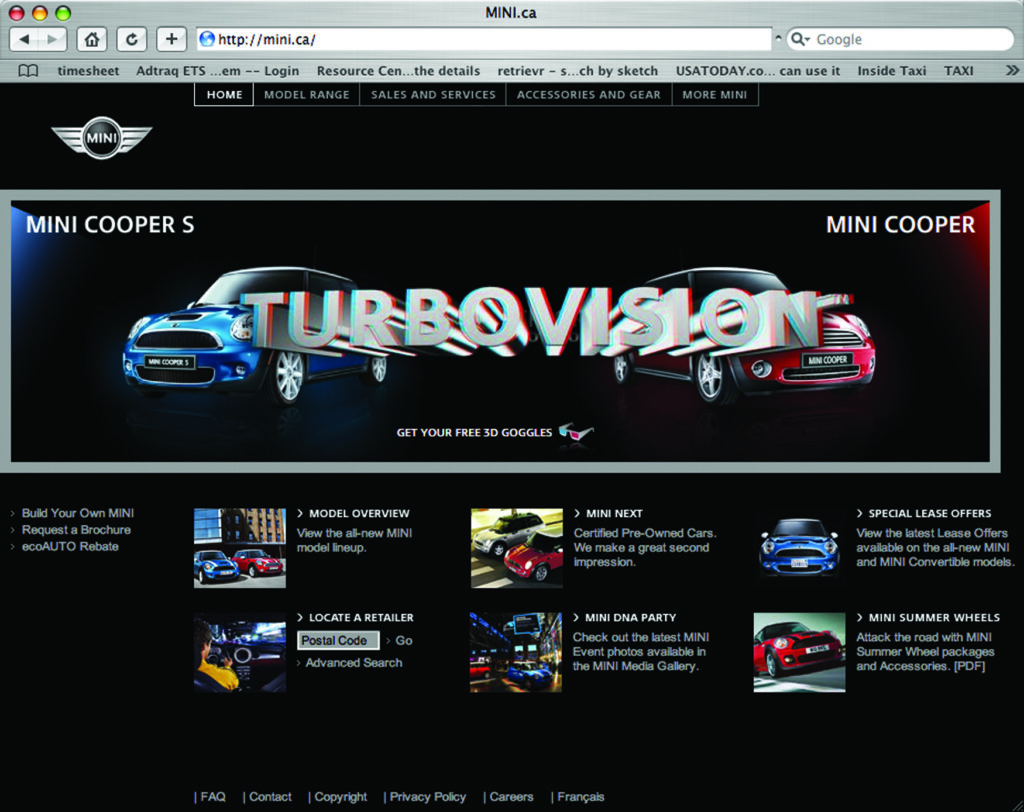1024x812 pixels.
Task: Show more bookmarks via the double-chevron
Action: click(x=1012, y=70)
